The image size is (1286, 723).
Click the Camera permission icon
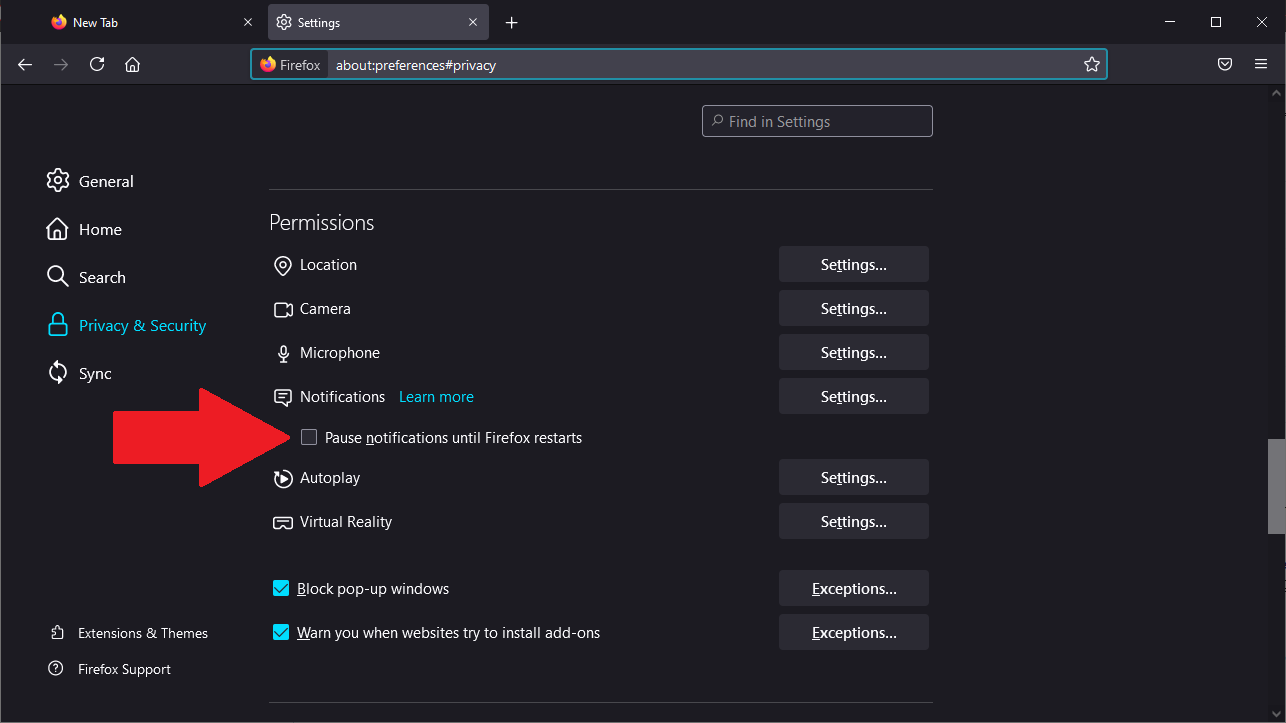point(282,309)
